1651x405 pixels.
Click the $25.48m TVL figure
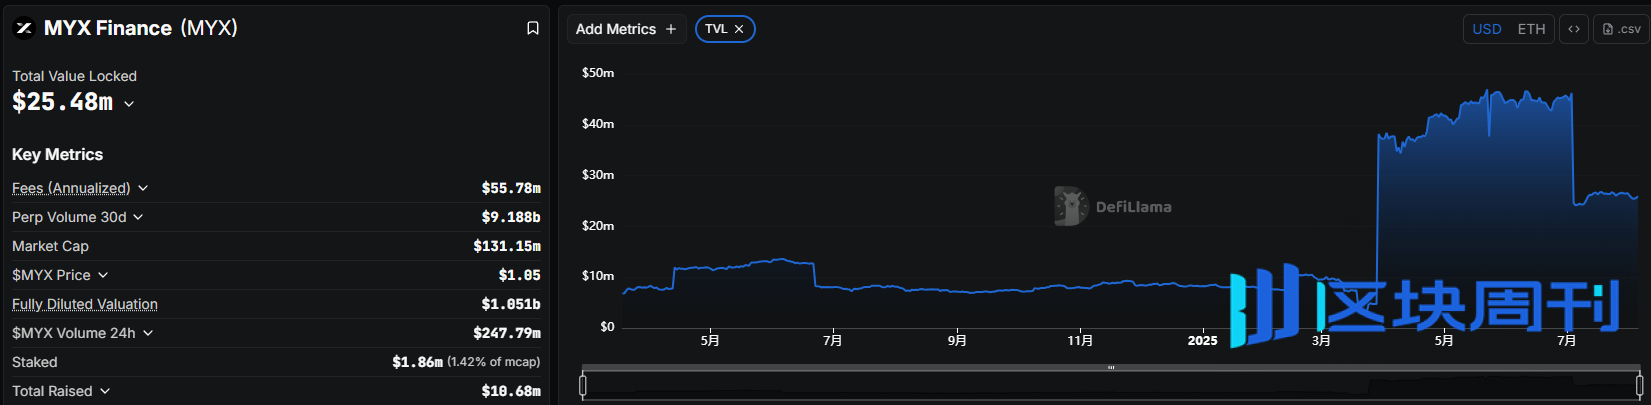click(x=62, y=102)
